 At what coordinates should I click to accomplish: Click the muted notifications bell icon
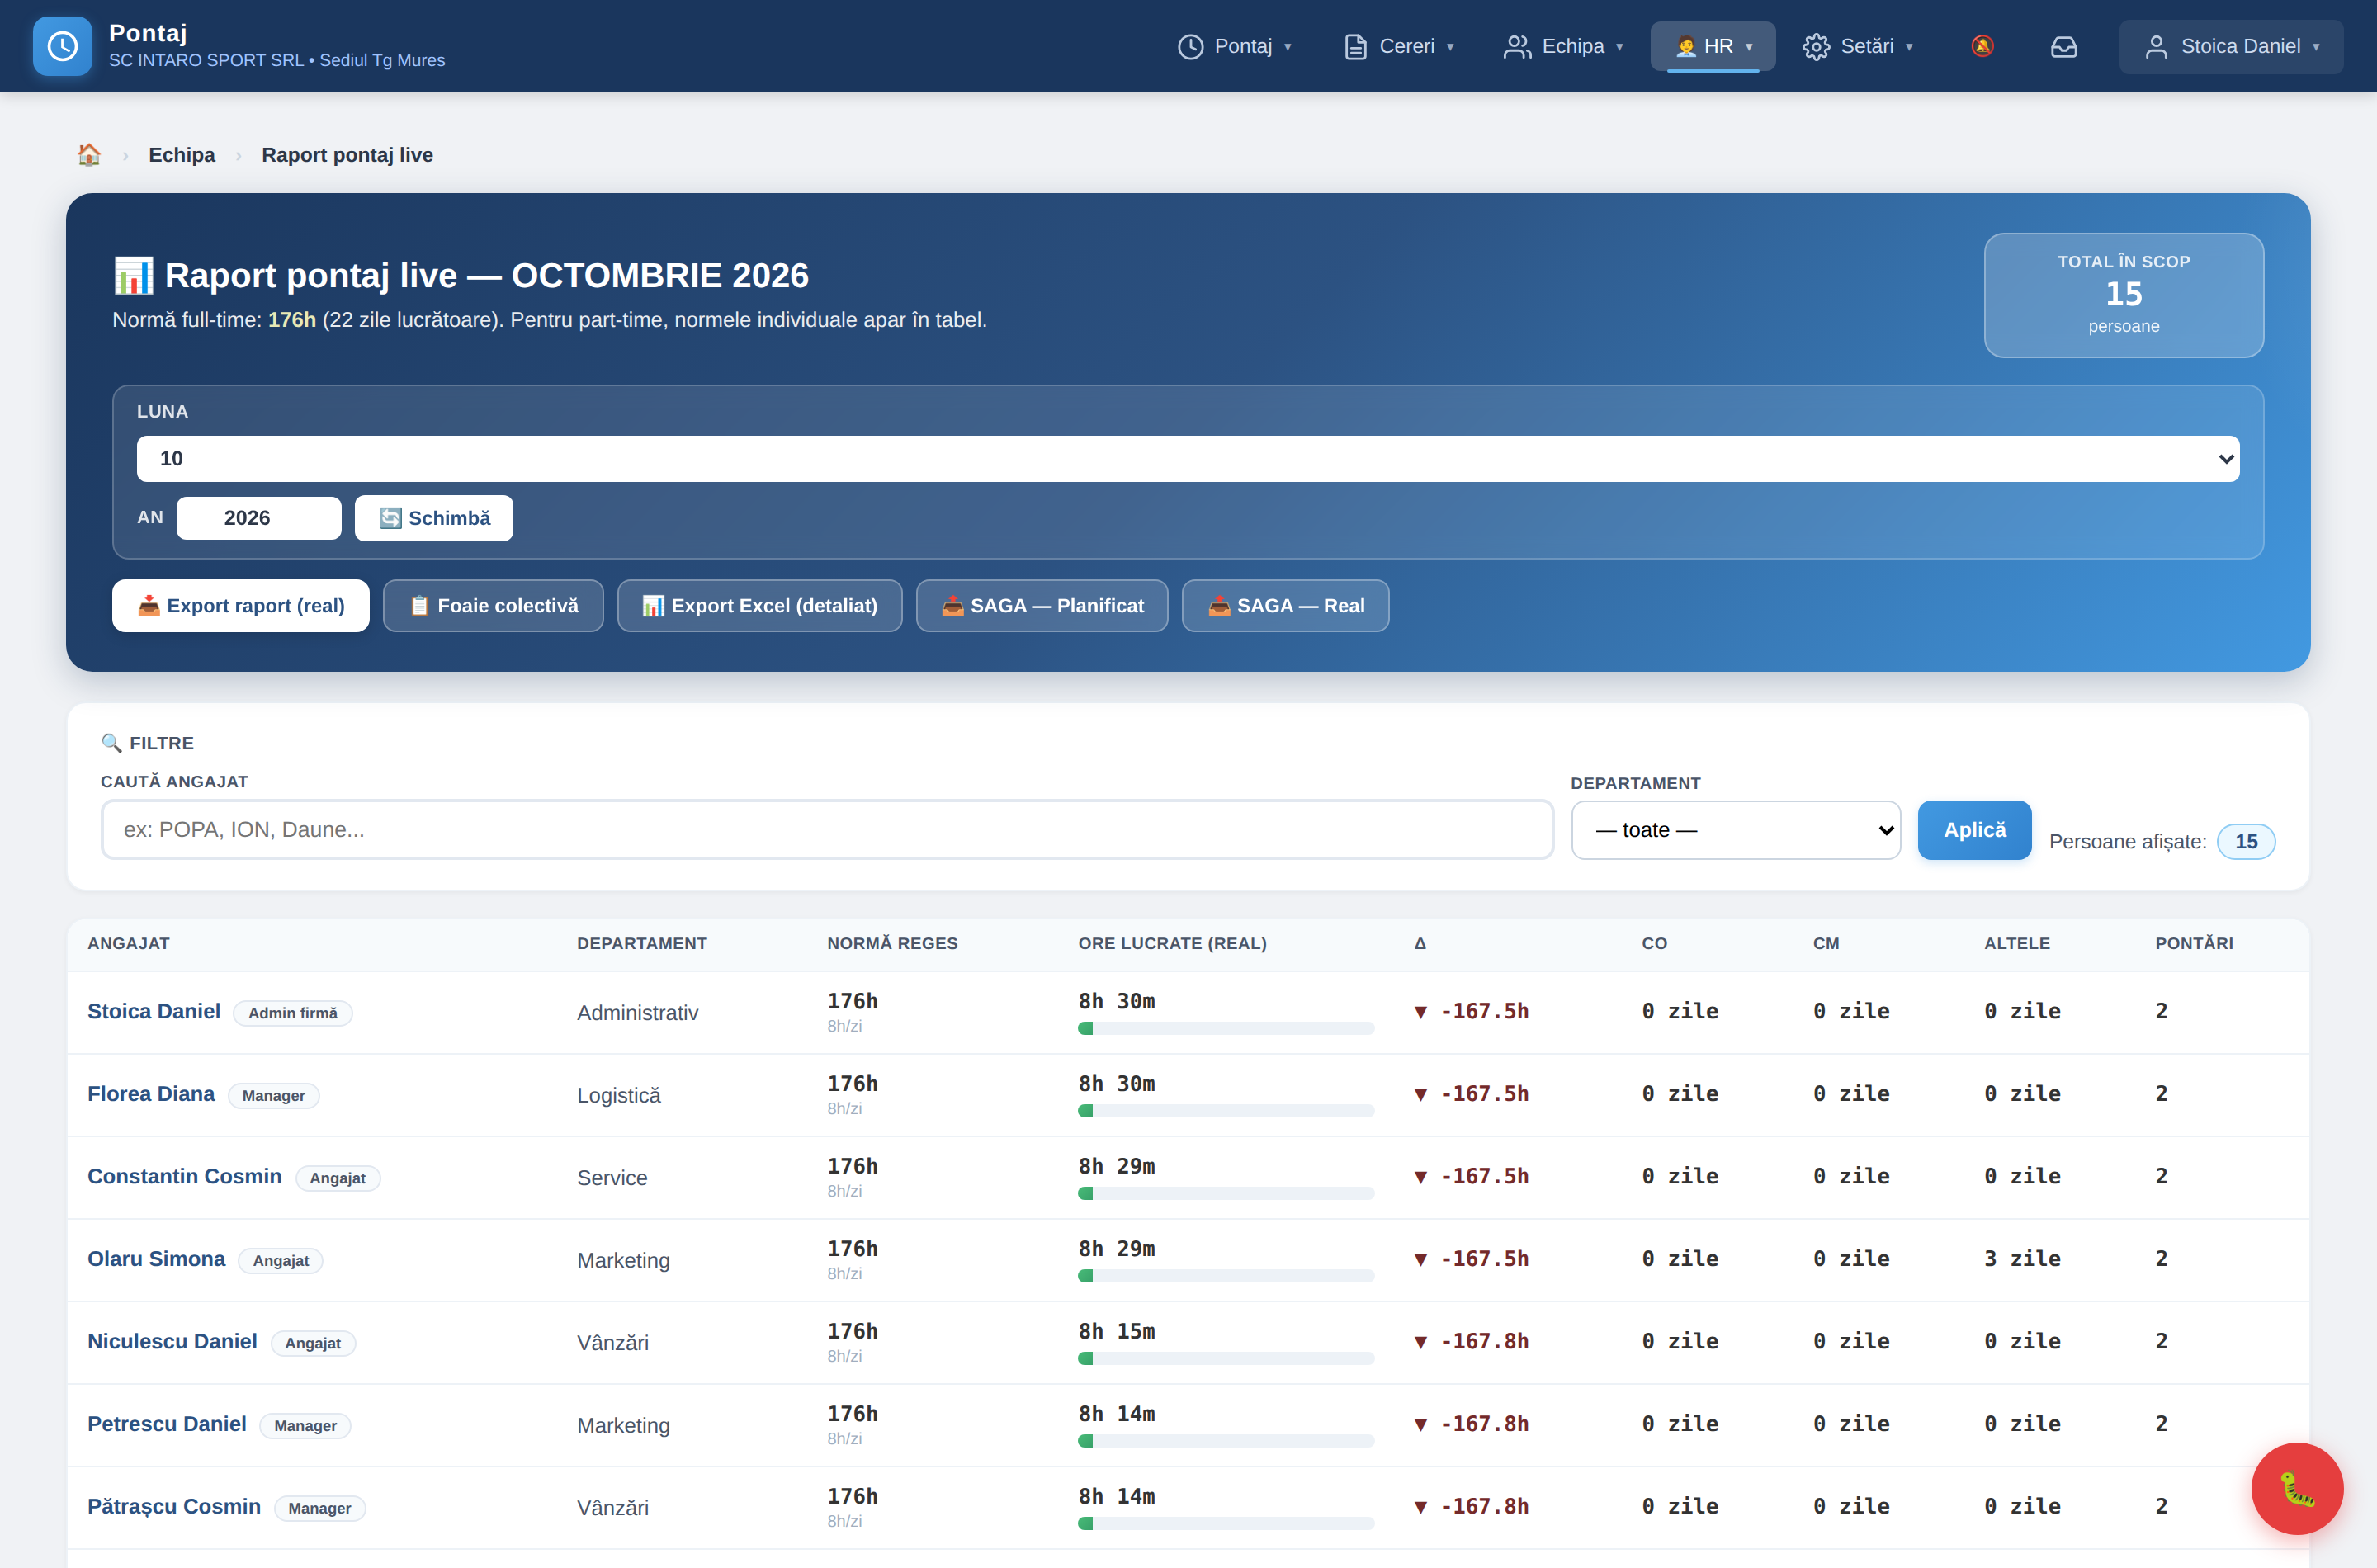(1982, 46)
